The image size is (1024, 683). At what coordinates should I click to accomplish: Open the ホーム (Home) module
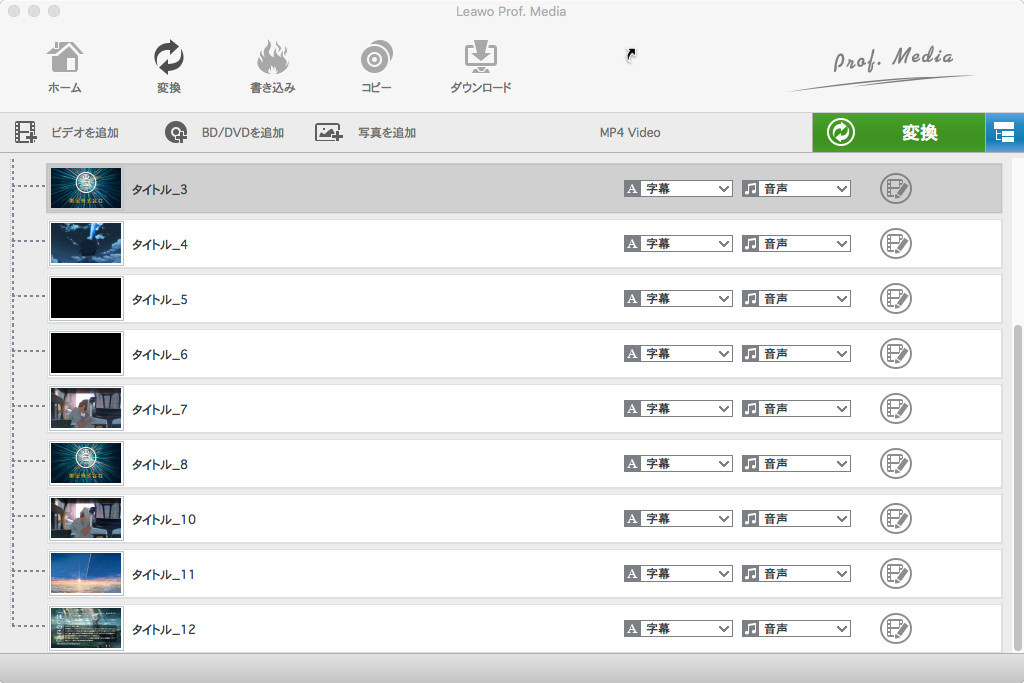pos(65,67)
